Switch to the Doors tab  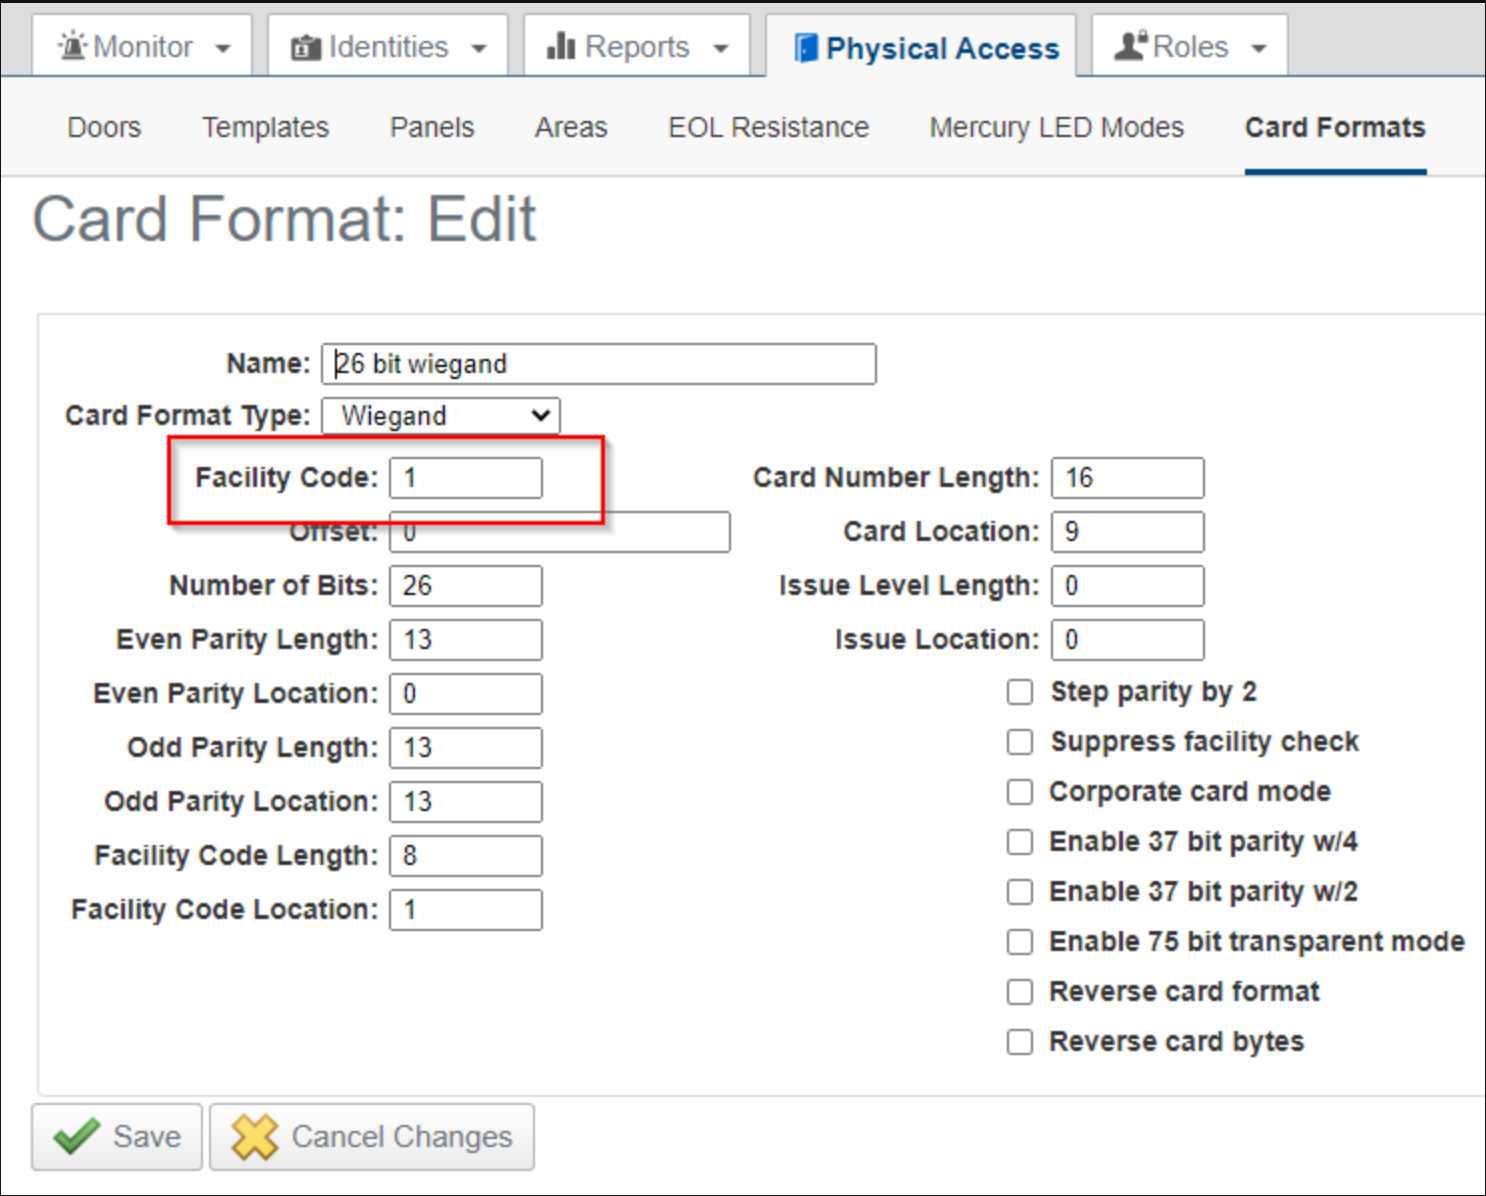coord(104,128)
